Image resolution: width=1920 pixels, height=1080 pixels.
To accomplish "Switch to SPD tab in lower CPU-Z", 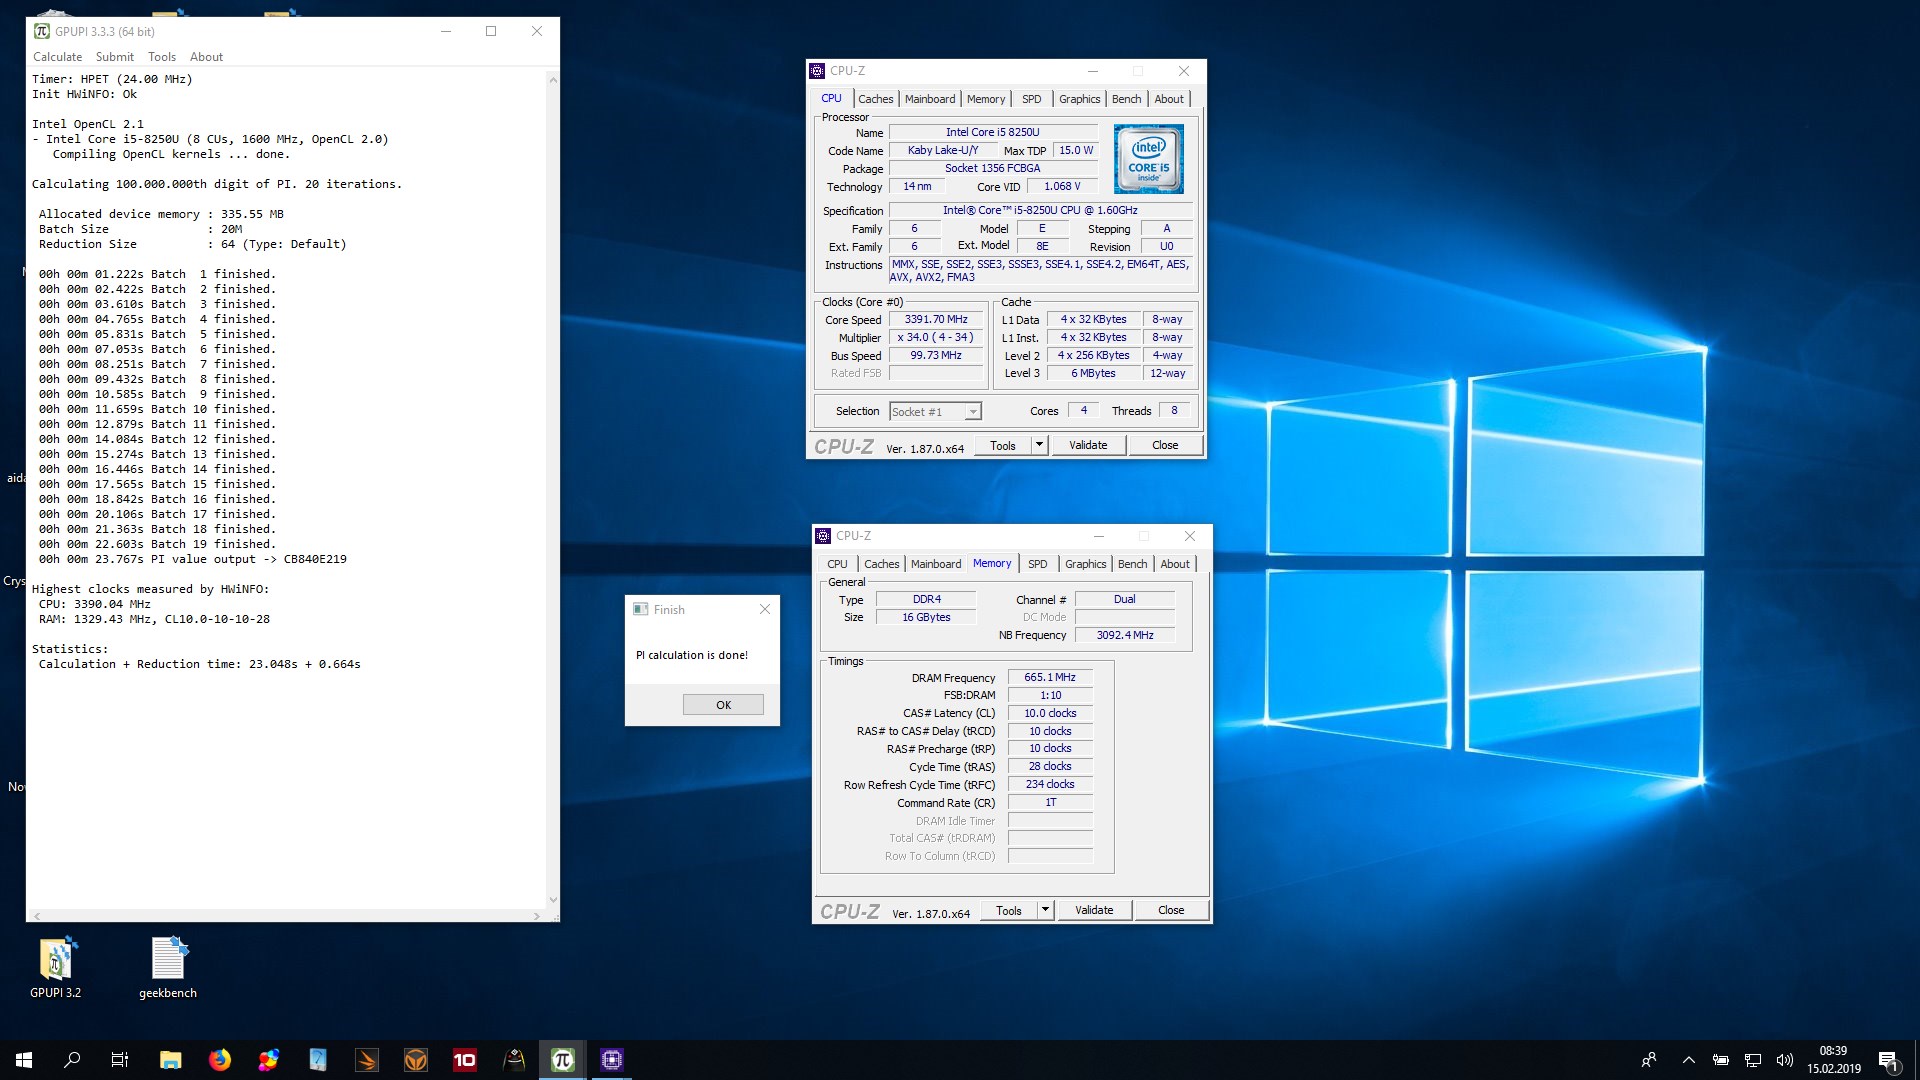I will pyautogui.click(x=1037, y=564).
